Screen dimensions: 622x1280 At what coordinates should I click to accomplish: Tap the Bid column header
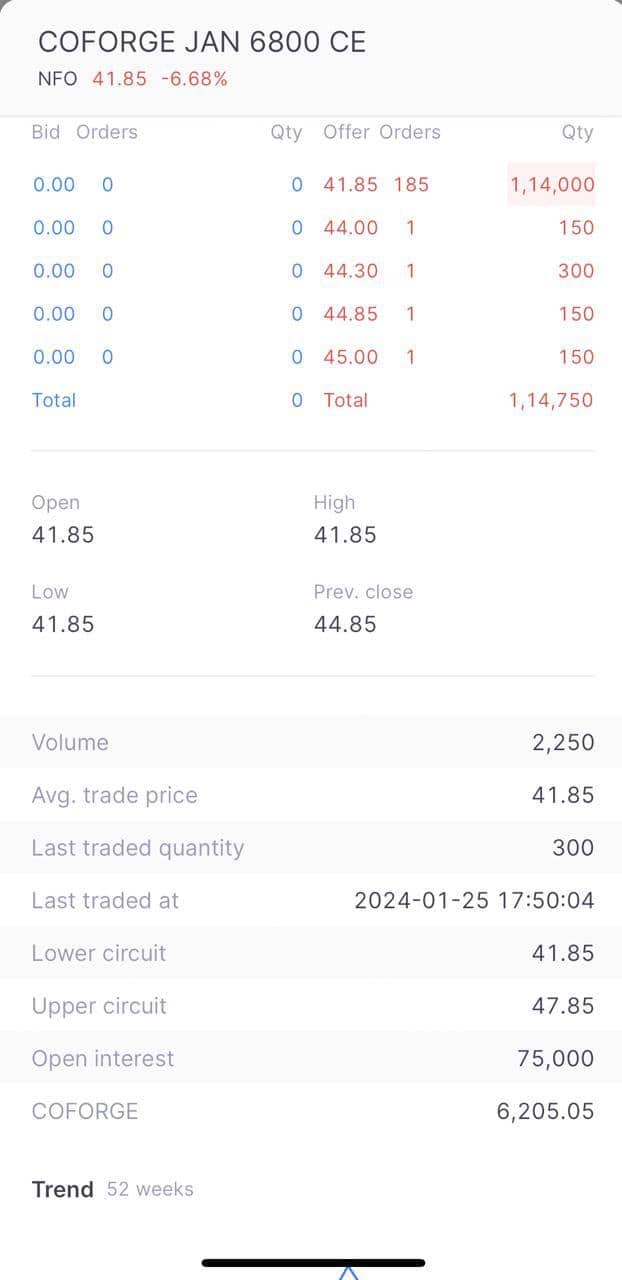pos(46,132)
